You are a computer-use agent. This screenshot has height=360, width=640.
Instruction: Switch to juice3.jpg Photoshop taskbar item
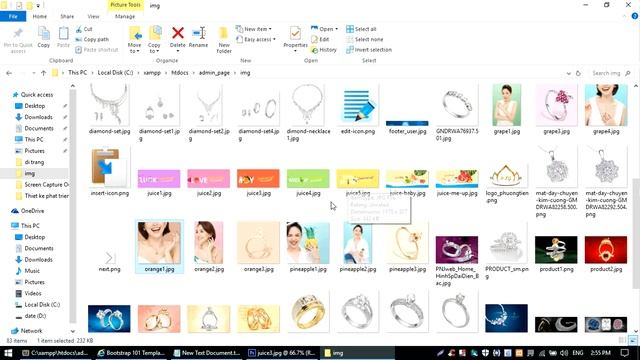tap(282, 353)
